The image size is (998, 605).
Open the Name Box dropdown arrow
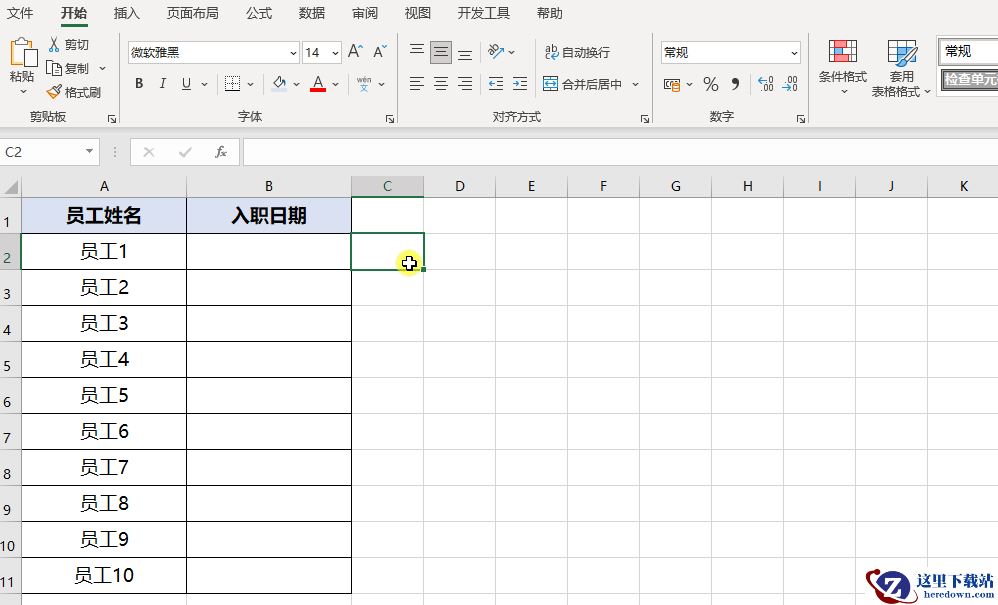click(89, 151)
